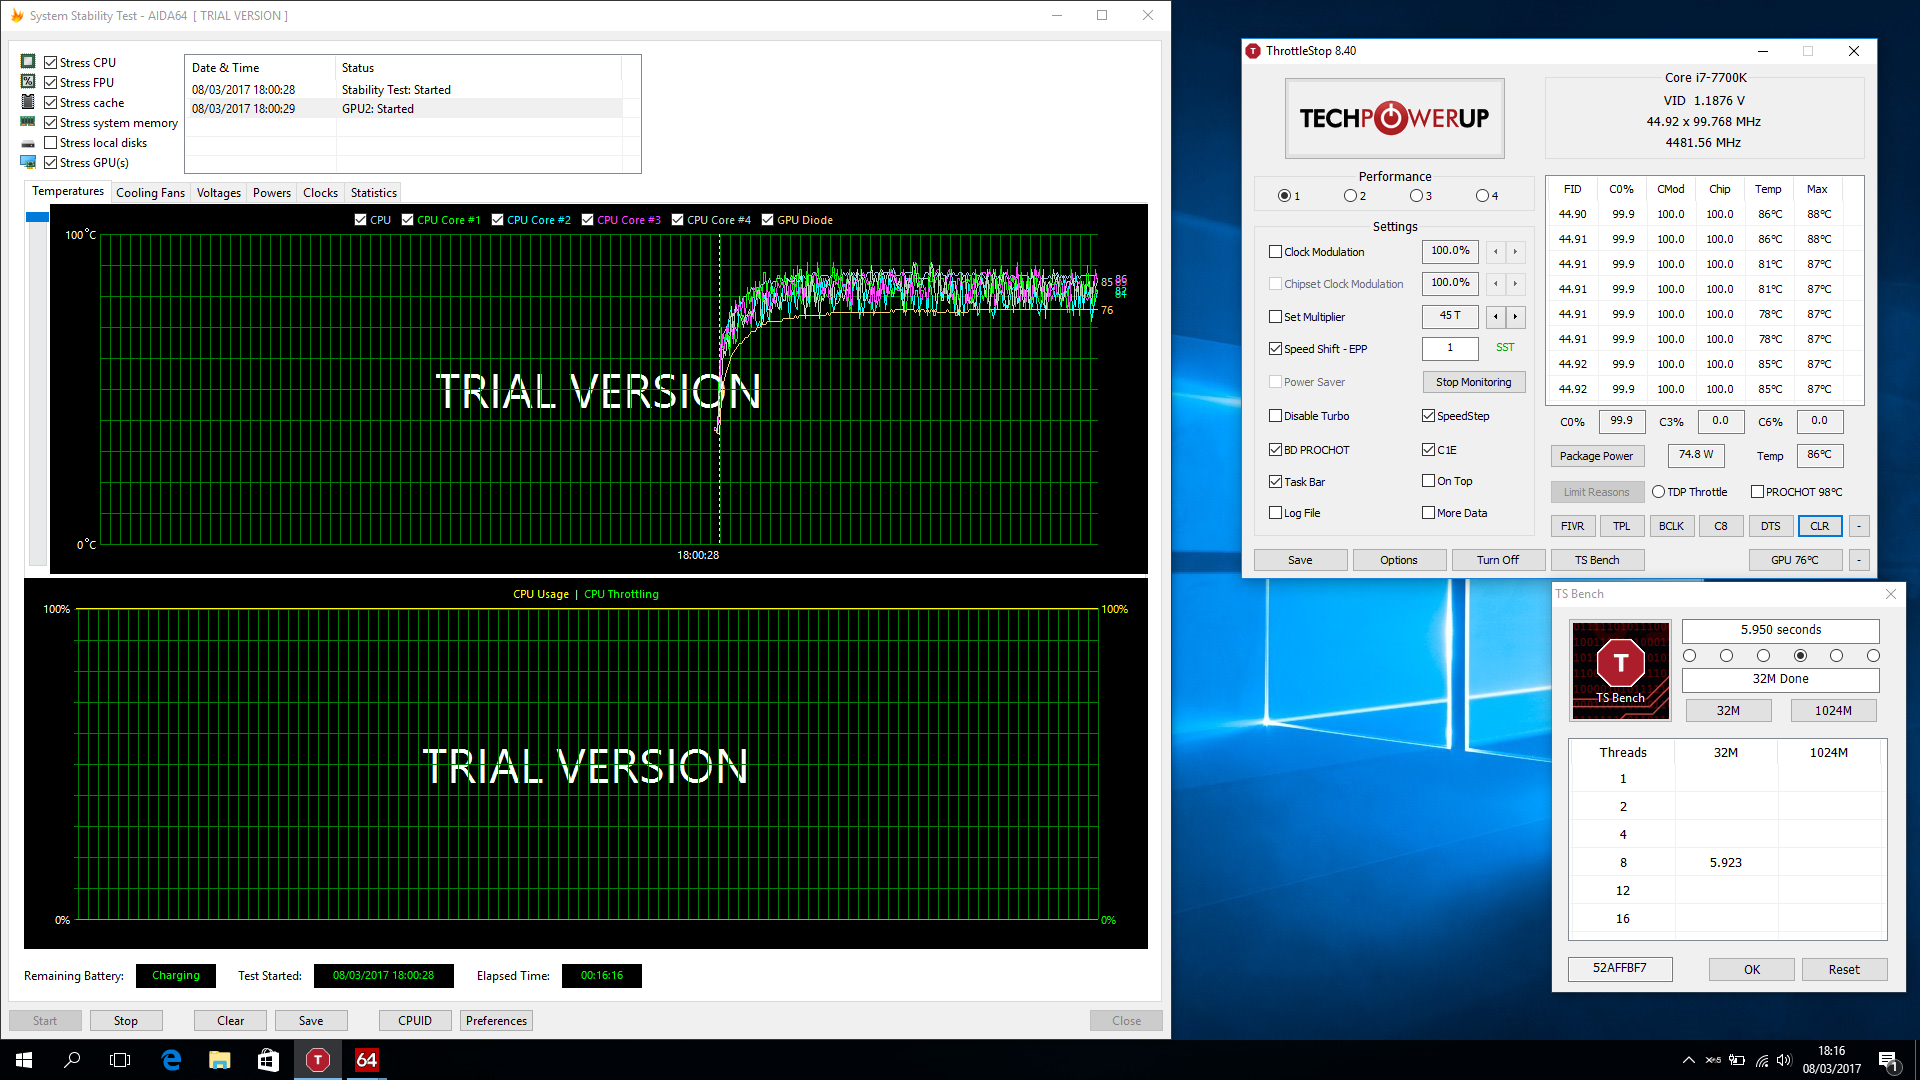This screenshot has width=1920, height=1080.
Task: Enable Stress local disks checkbox
Action: [x=50, y=143]
